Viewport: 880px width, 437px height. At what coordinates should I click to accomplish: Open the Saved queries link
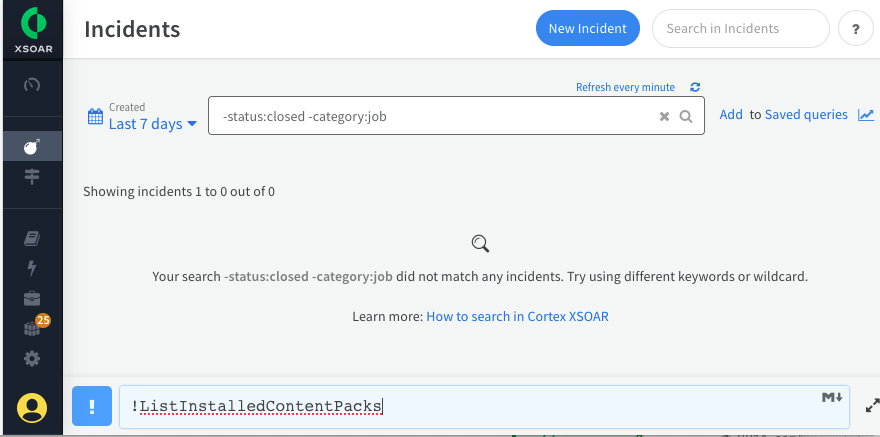click(x=806, y=115)
